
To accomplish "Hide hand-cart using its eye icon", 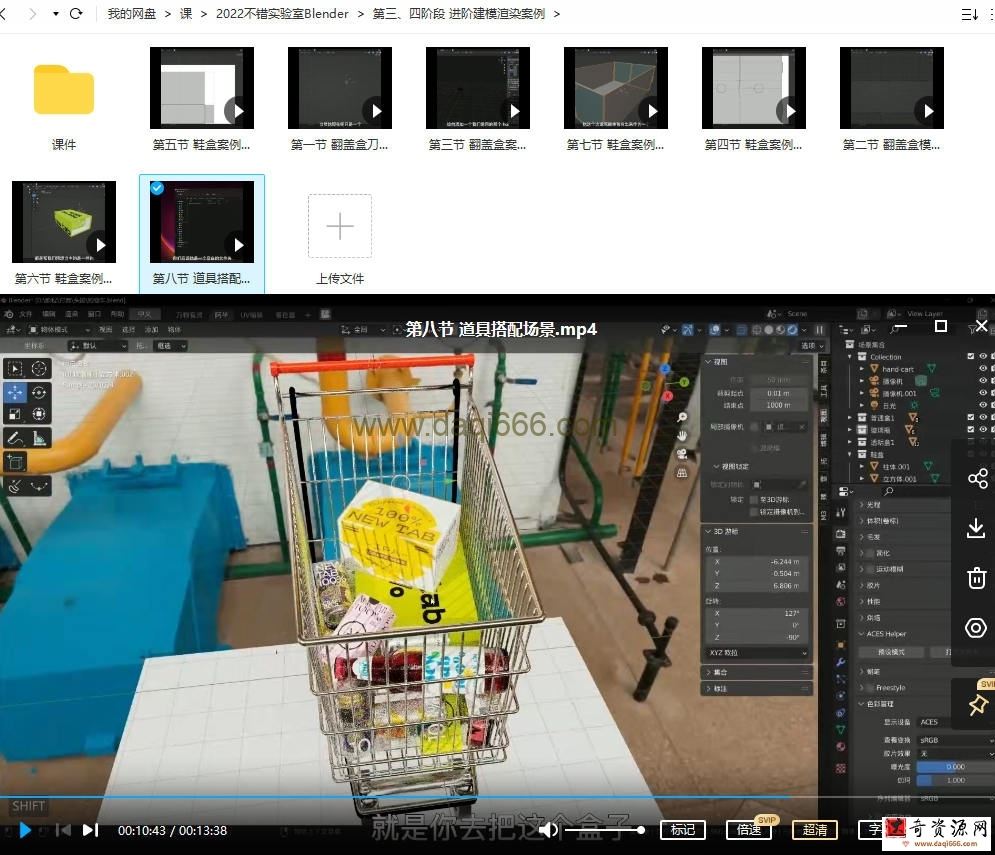I will (x=983, y=369).
